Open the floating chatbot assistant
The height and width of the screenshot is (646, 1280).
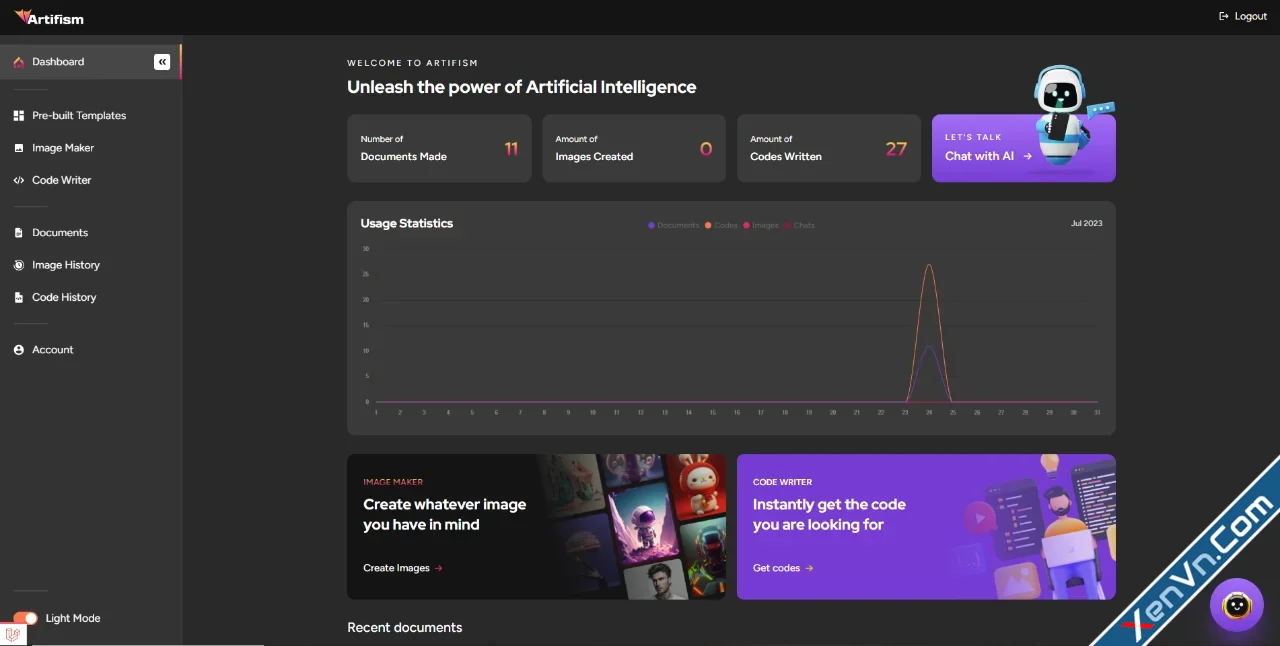point(1237,605)
